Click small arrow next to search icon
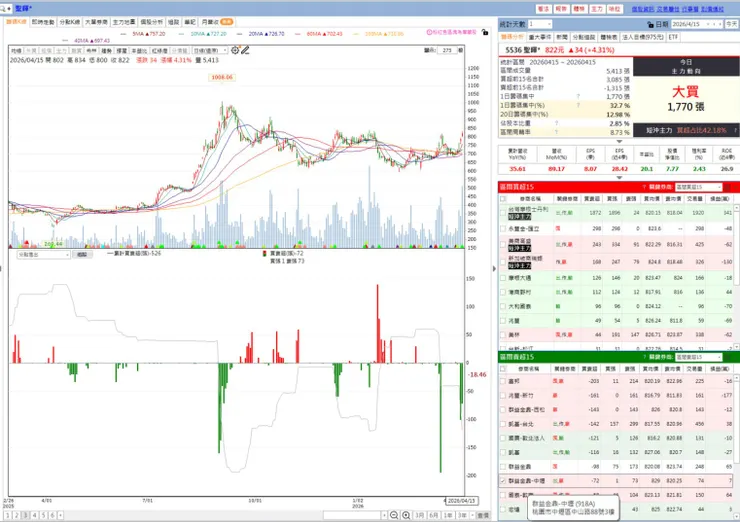The image size is (740, 522). [9, 8]
